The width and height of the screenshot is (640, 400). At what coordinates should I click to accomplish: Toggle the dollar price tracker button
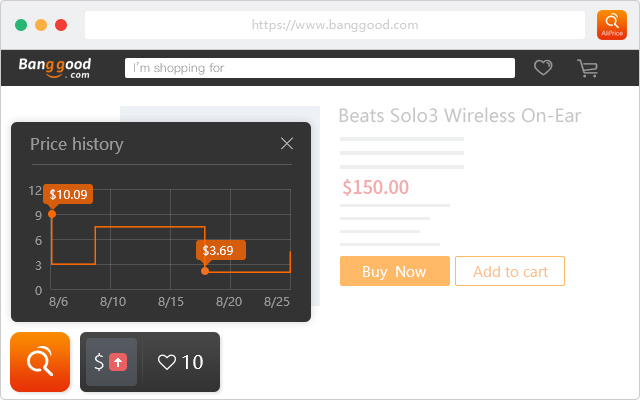tap(111, 362)
